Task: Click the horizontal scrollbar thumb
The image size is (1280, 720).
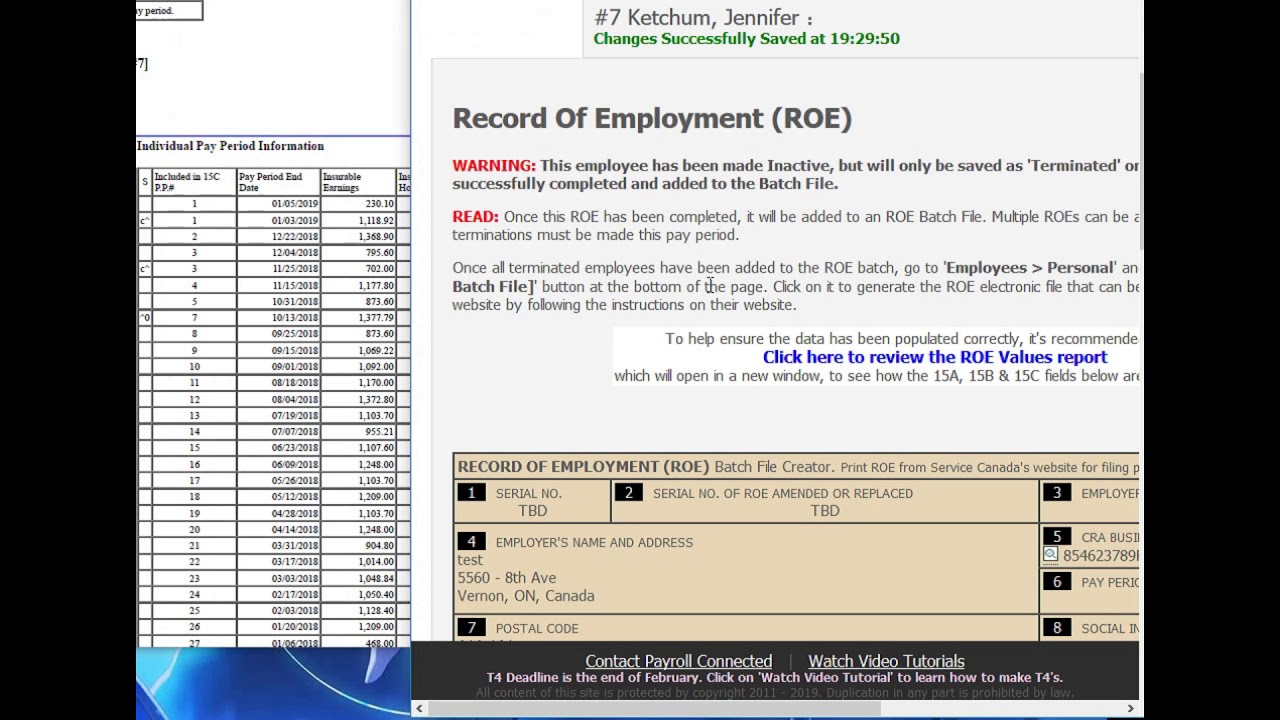Action: click(x=655, y=709)
